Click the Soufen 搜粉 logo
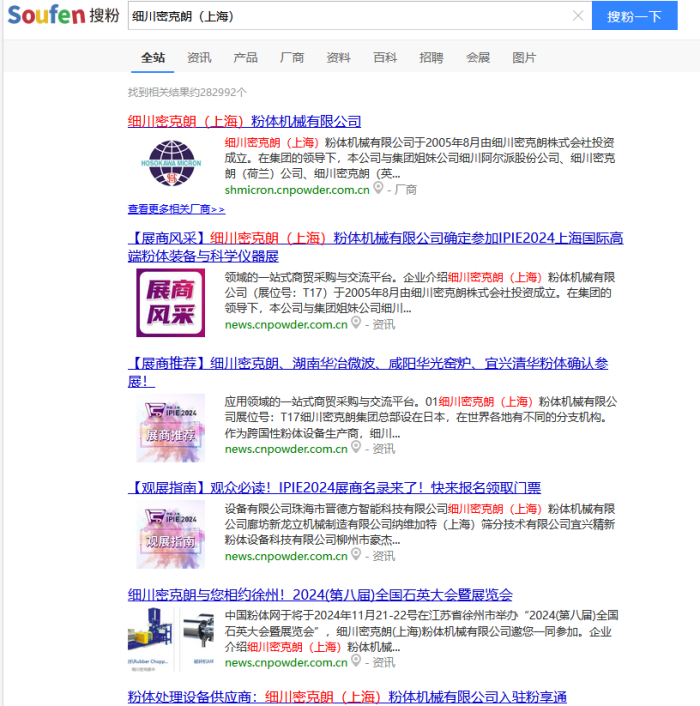700x706 pixels. pyautogui.click(x=61, y=16)
